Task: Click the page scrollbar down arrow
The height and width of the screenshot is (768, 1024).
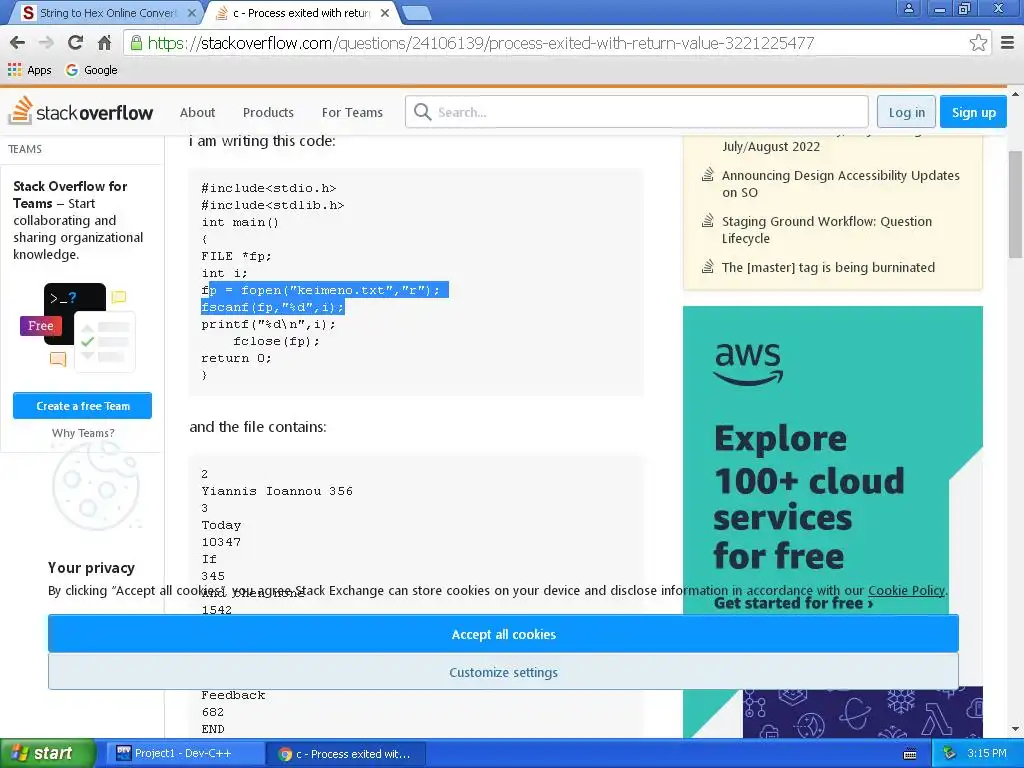Action: click(1016, 729)
